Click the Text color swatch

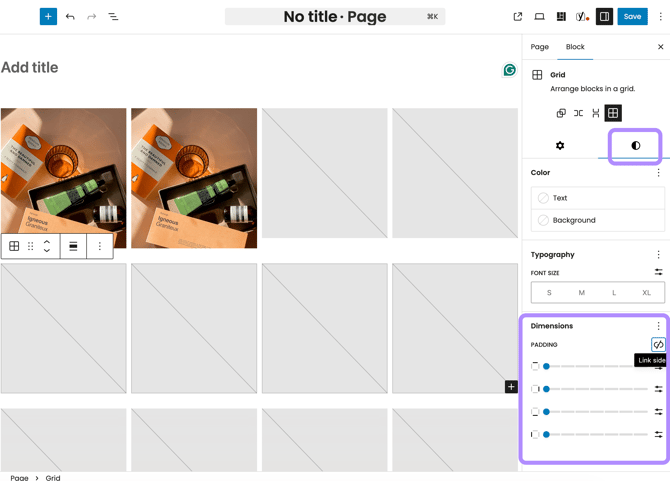[597, 198]
